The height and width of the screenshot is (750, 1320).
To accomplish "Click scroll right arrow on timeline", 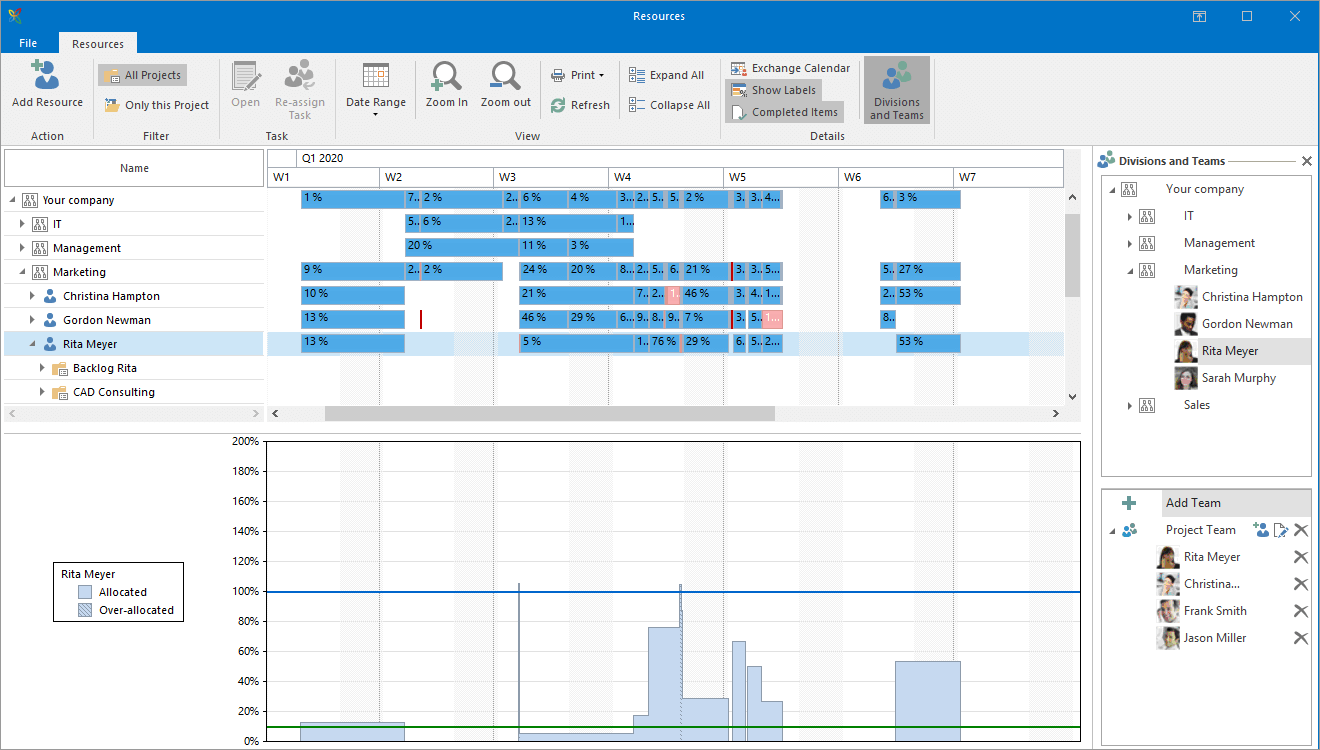I will point(1055,414).
